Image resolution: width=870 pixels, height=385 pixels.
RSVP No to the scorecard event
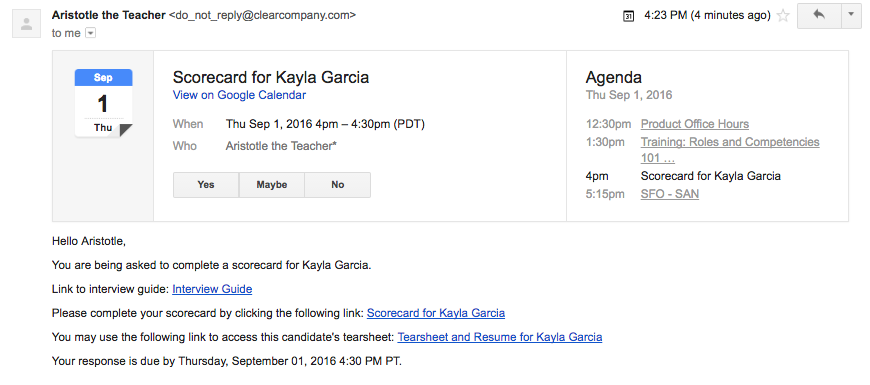pyautogui.click(x=337, y=185)
